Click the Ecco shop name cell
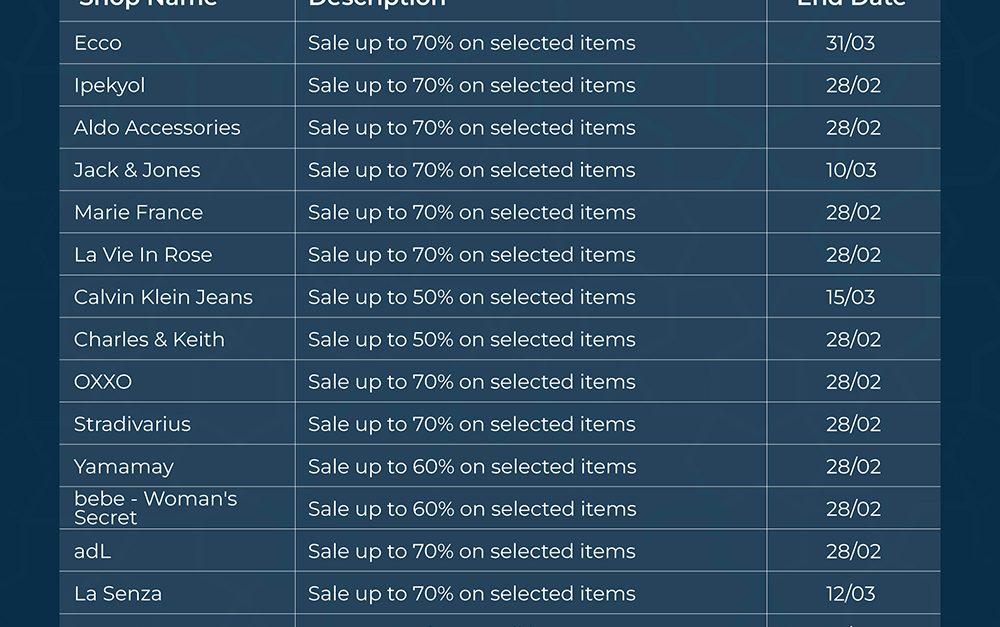The width and height of the screenshot is (1000, 627). click(x=98, y=43)
